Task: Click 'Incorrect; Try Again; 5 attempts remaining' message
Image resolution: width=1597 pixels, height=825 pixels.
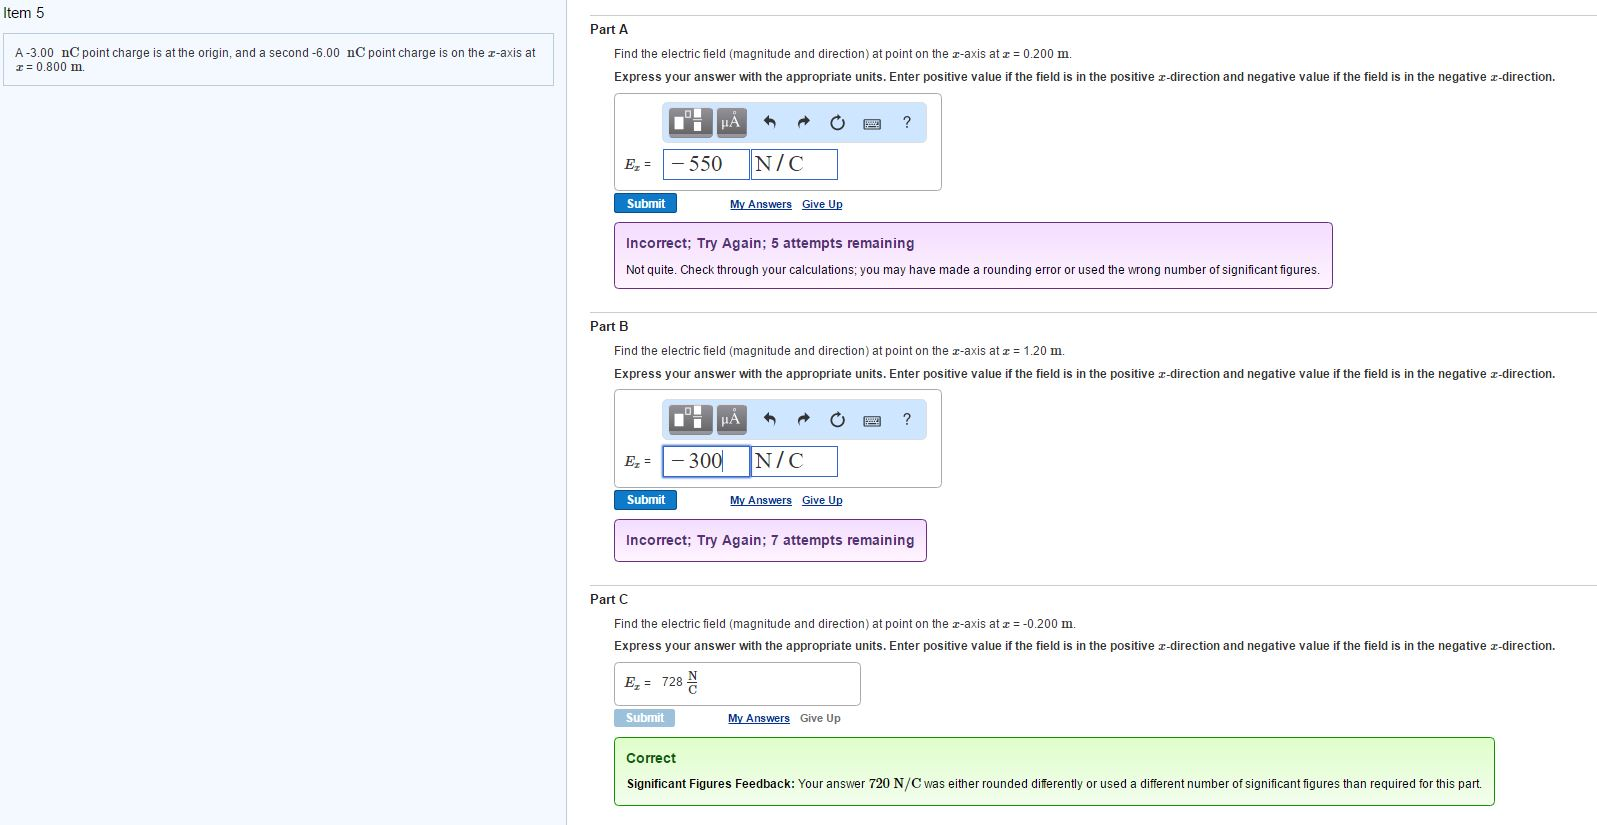Action: pyautogui.click(x=770, y=243)
